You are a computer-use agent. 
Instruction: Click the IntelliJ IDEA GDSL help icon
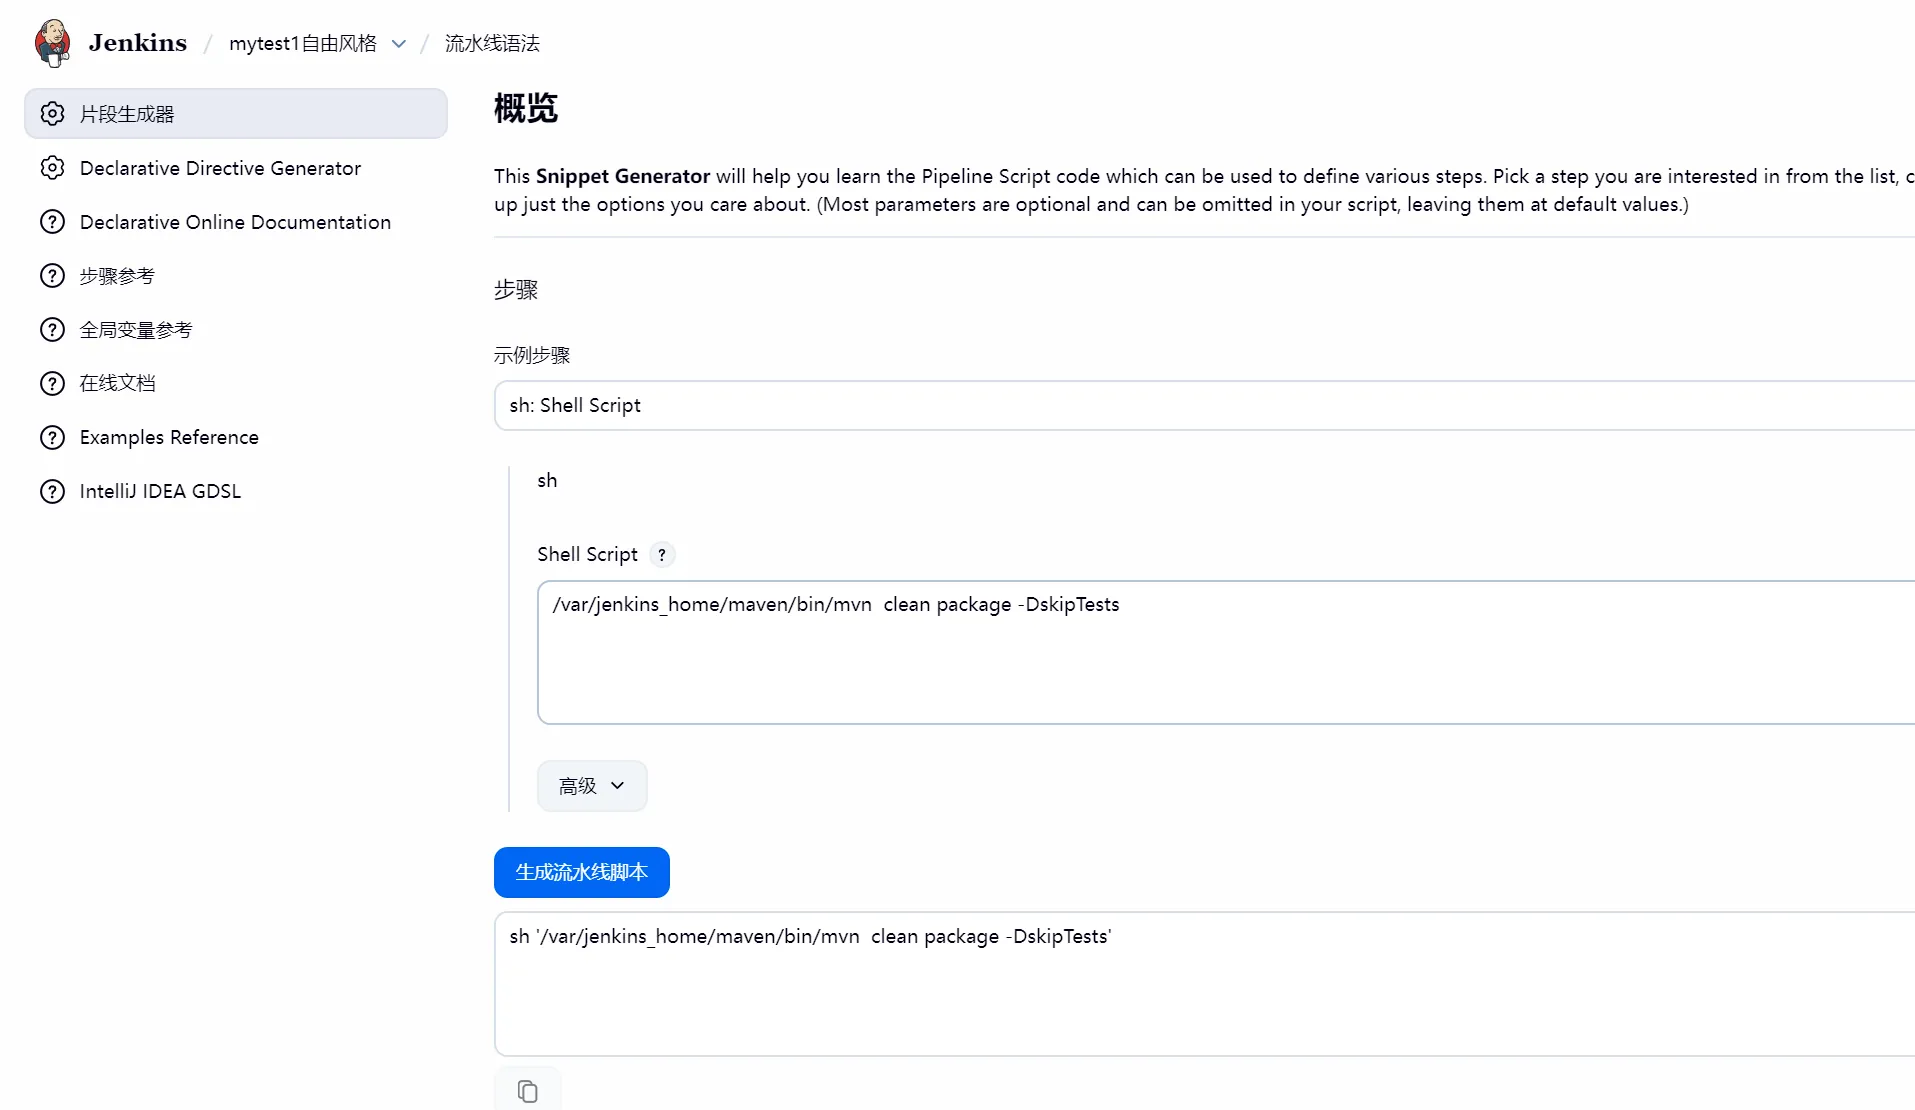coord(52,491)
